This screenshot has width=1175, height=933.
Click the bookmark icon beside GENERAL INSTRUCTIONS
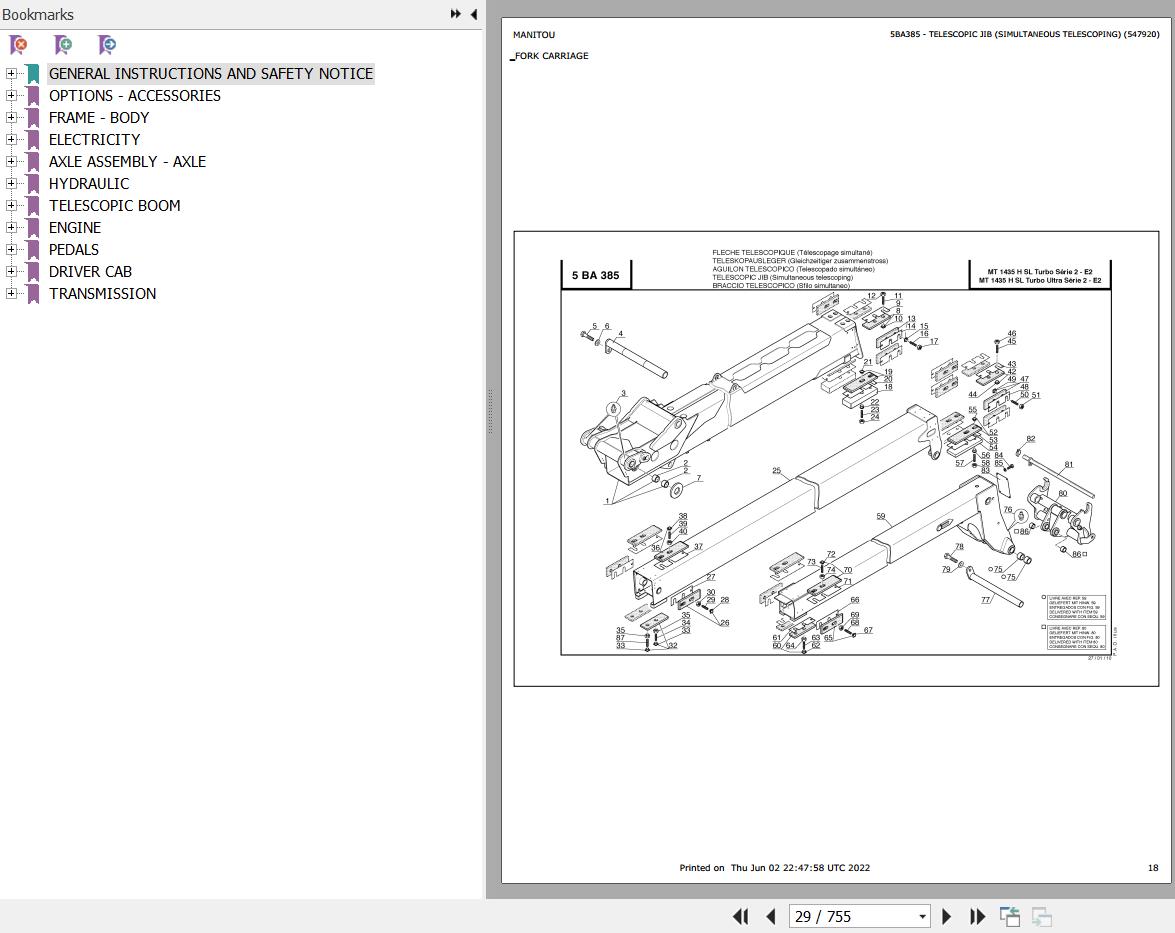pos(33,73)
